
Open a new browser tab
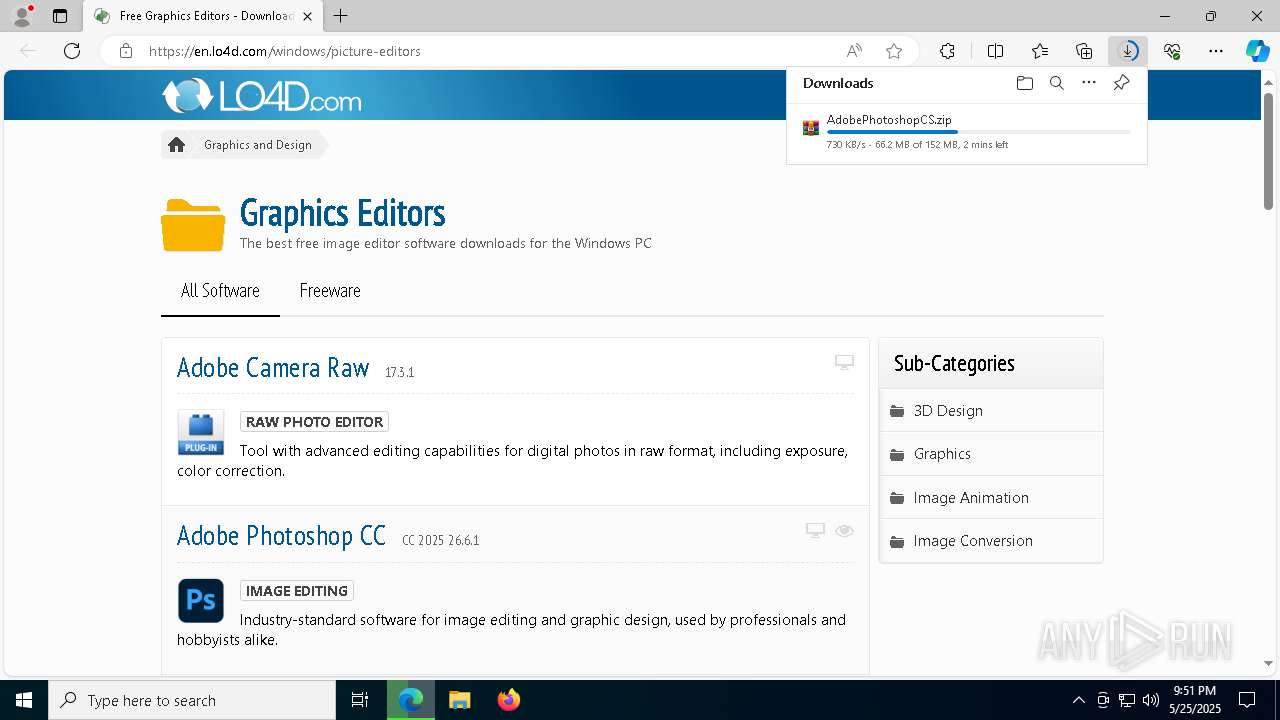[x=340, y=16]
